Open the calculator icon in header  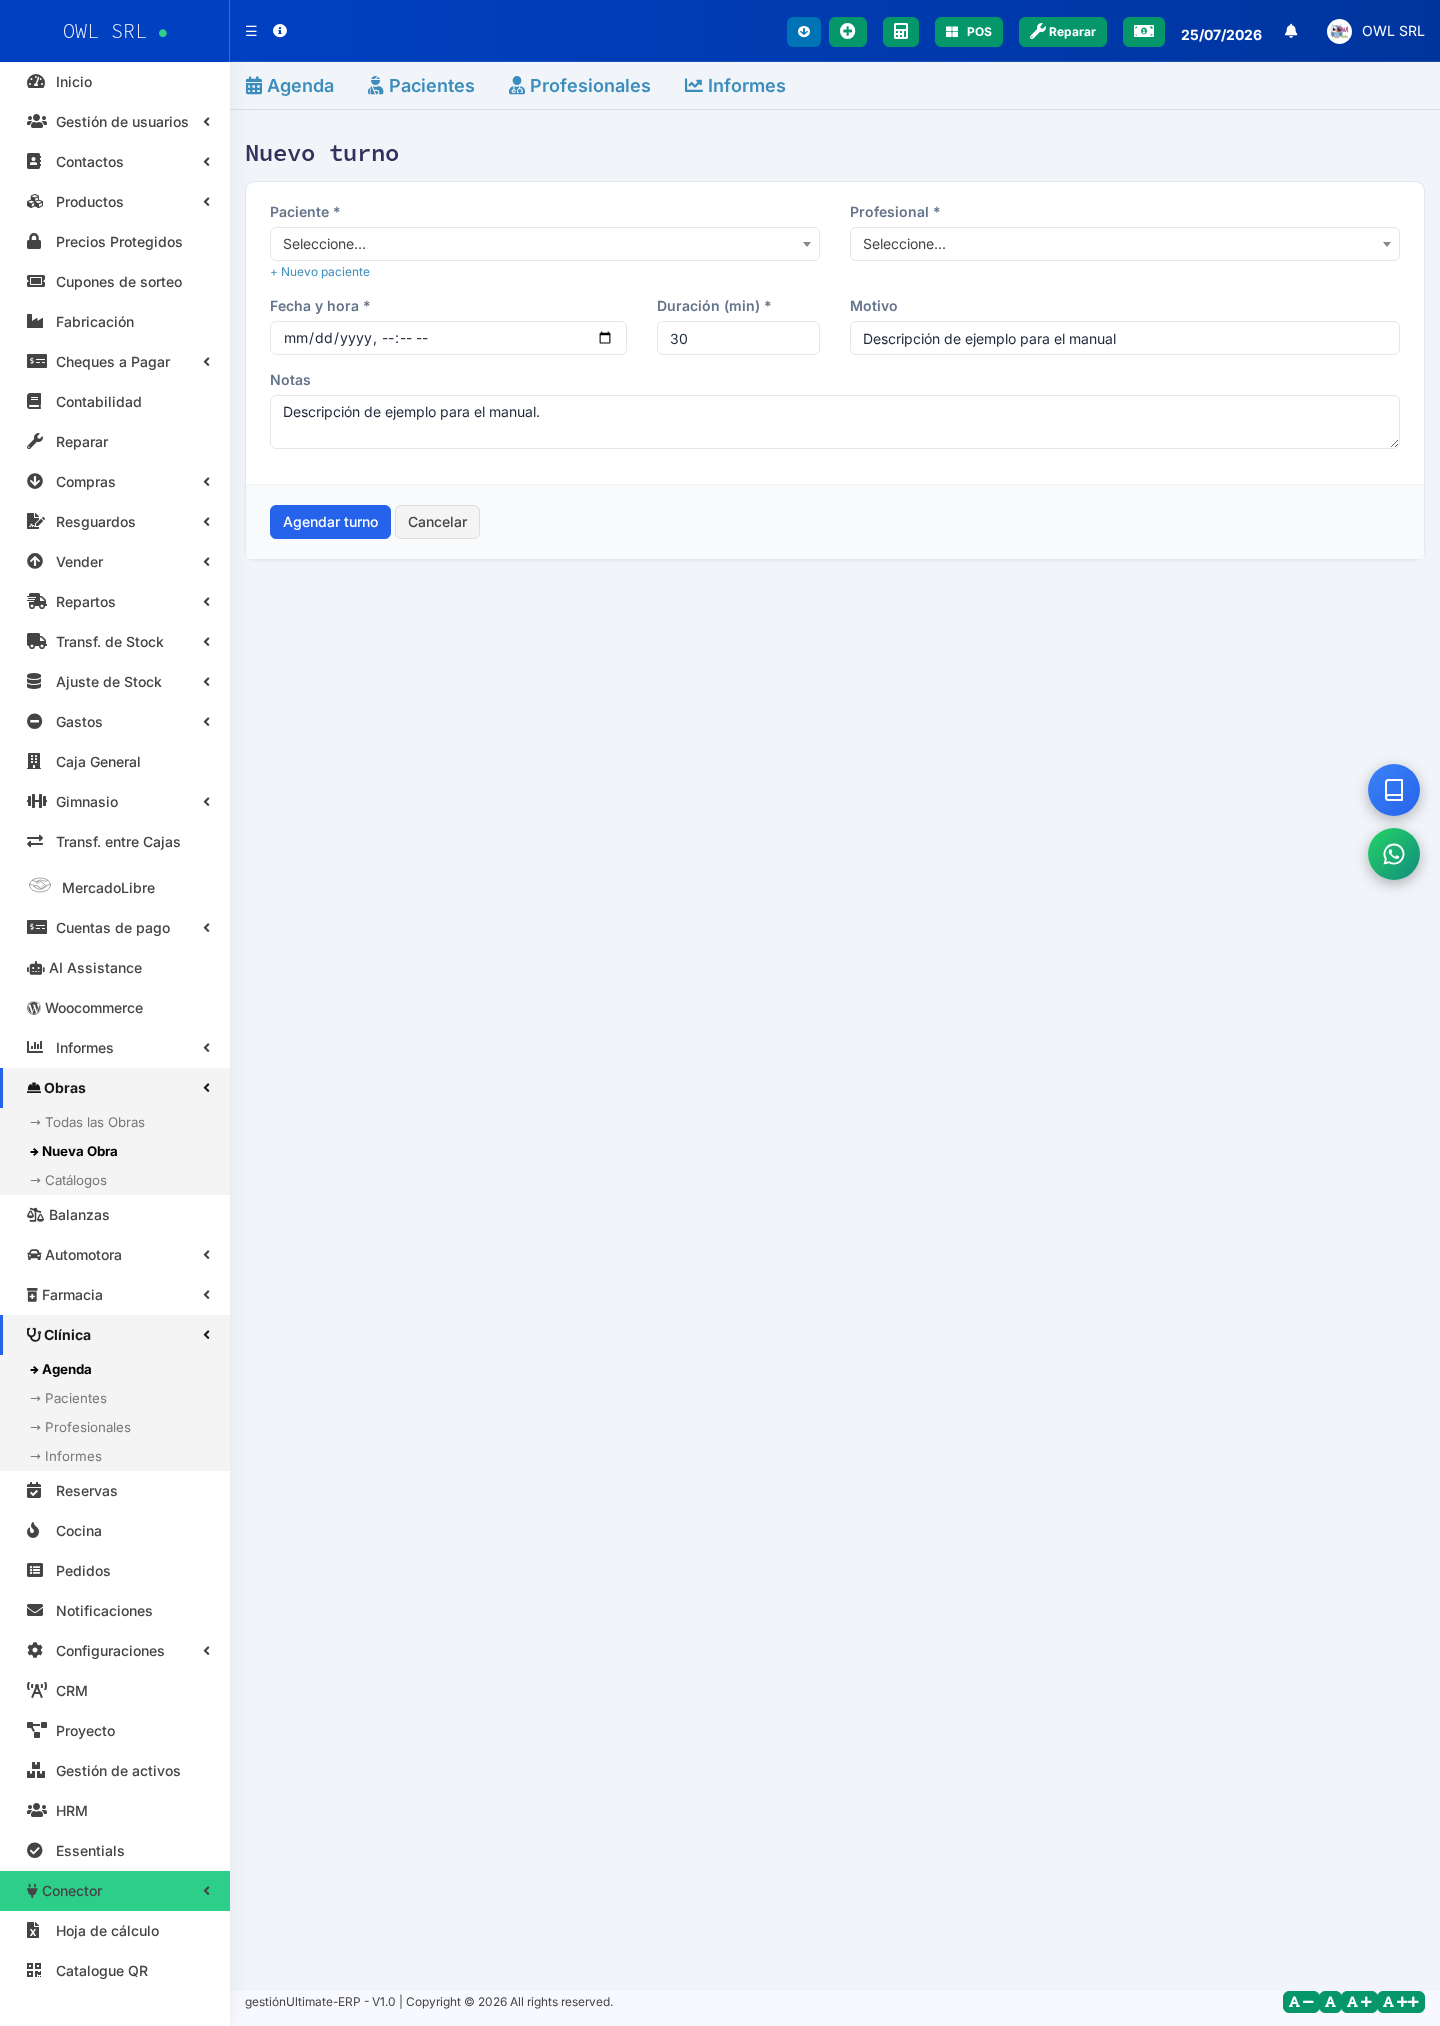(x=901, y=32)
